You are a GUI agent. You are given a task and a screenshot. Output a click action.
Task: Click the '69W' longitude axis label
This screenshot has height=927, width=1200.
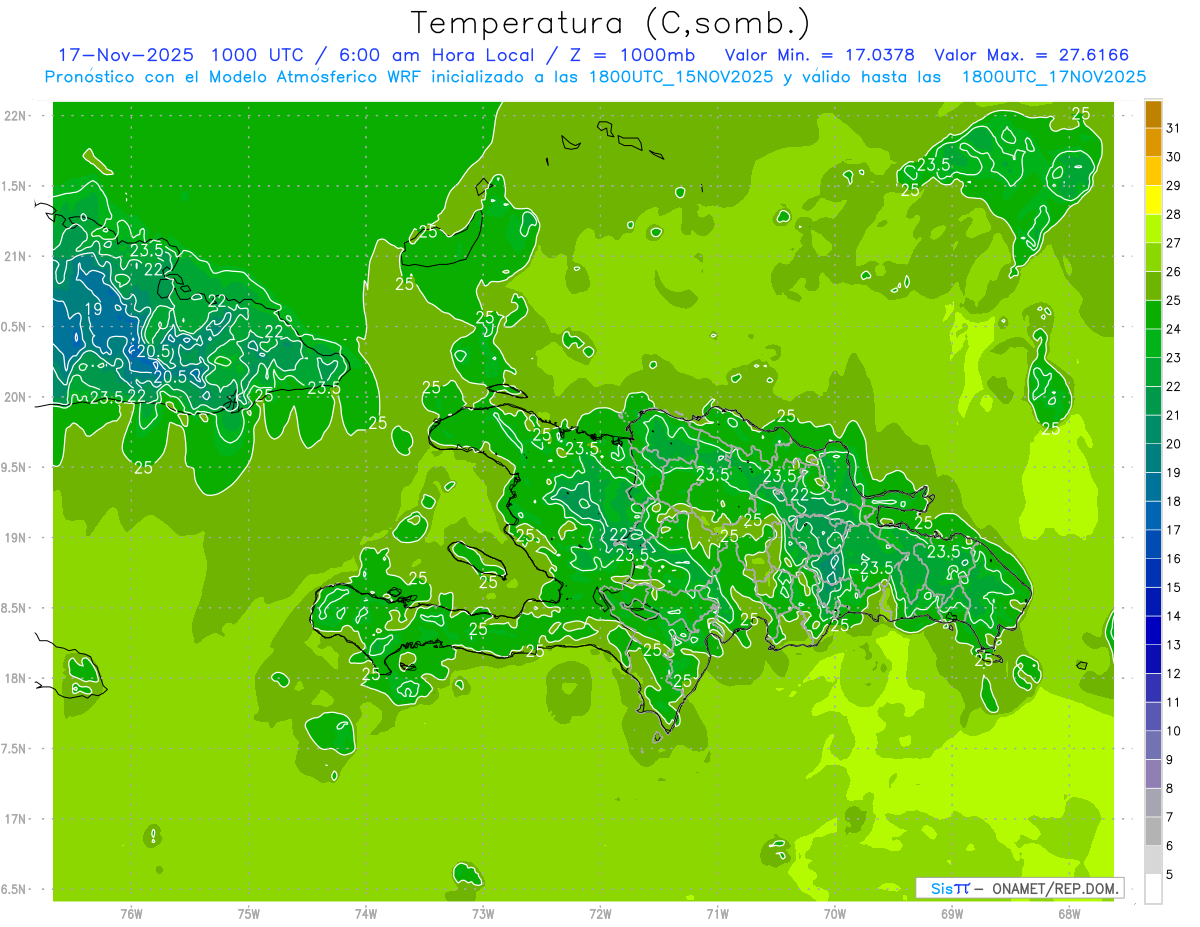pos(952,913)
